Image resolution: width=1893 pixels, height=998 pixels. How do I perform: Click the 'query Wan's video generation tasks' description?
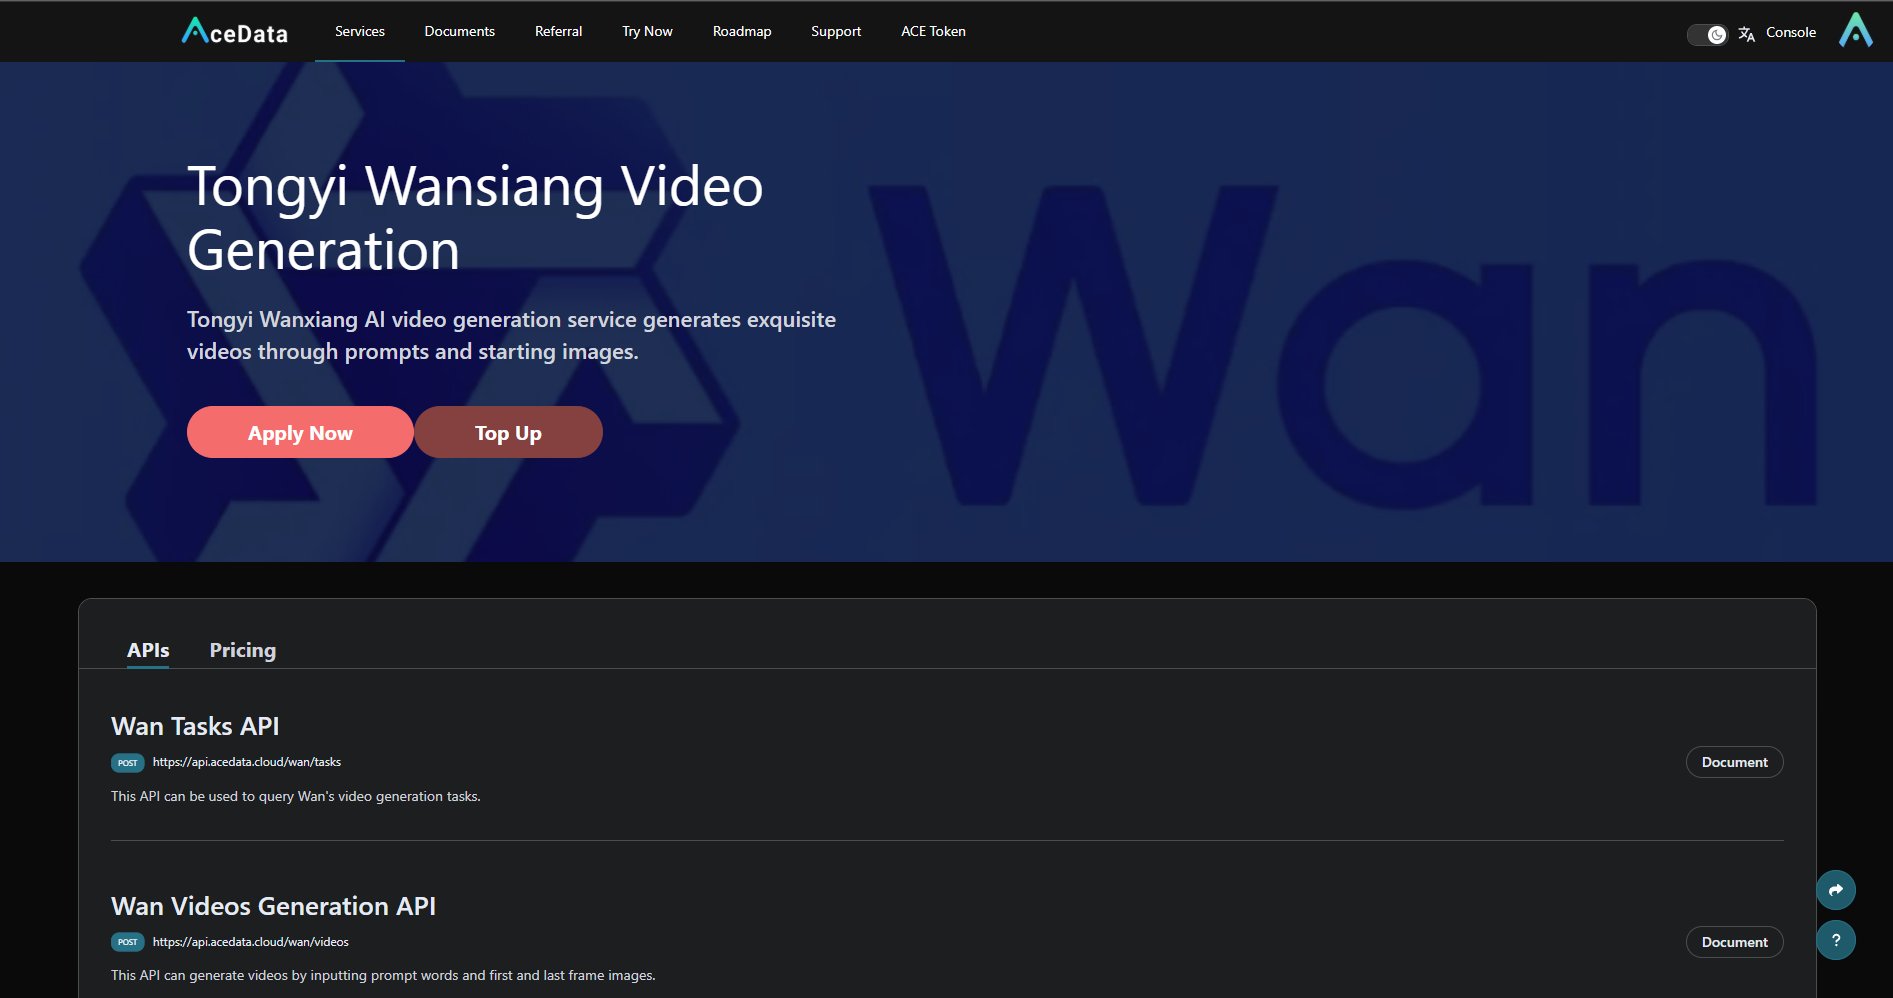[296, 796]
